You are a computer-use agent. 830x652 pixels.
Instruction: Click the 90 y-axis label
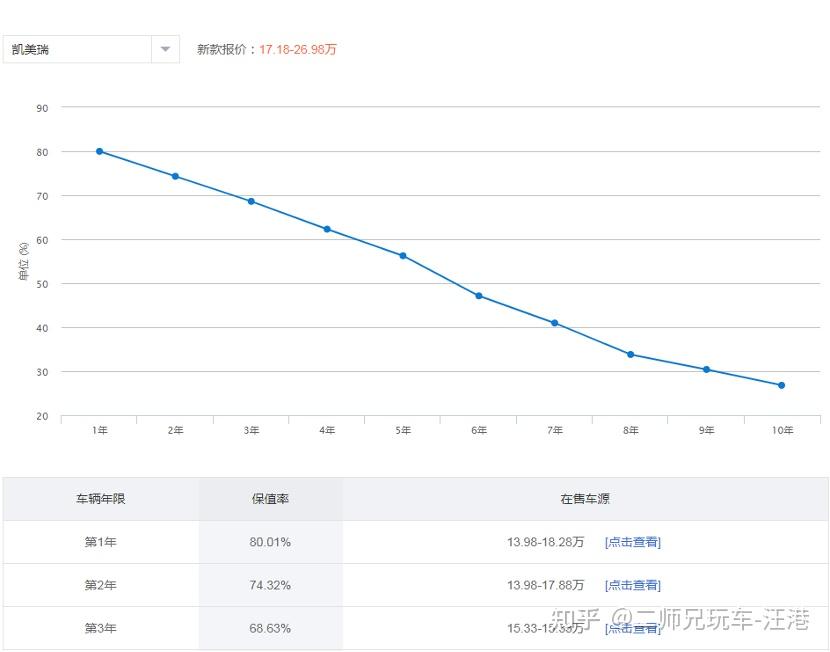tap(42, 108)
